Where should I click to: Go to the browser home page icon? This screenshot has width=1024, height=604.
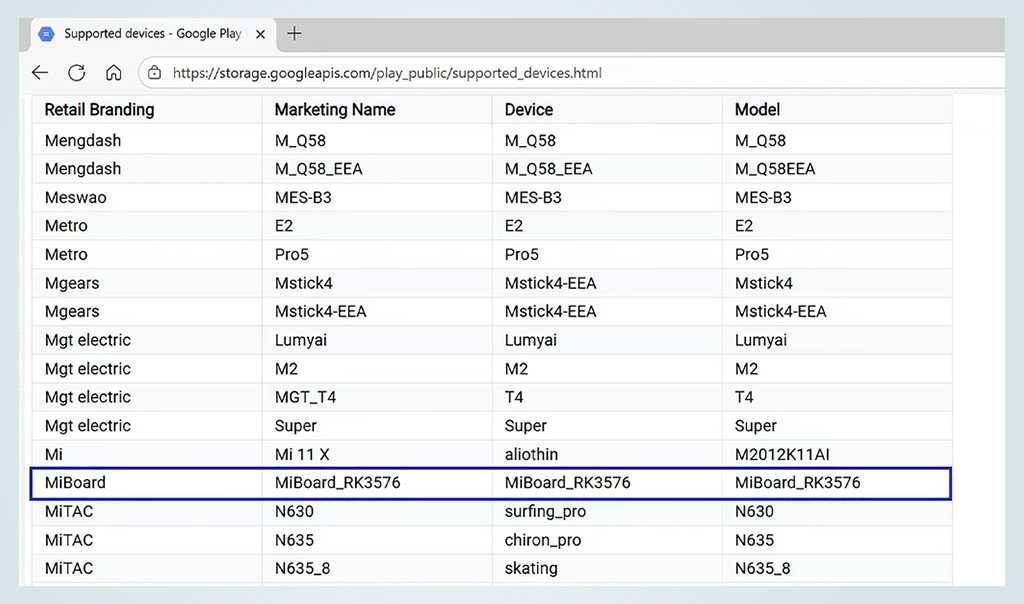114,73
